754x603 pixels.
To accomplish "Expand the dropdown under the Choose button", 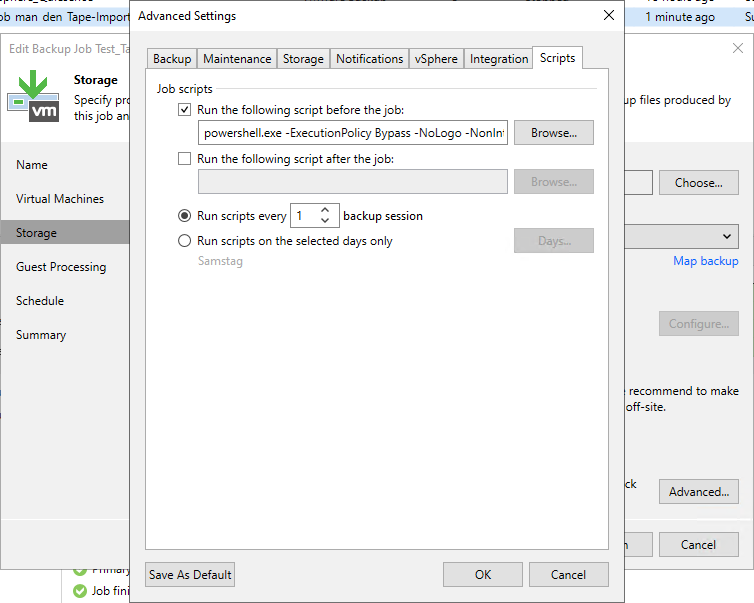I will [727, 236].
